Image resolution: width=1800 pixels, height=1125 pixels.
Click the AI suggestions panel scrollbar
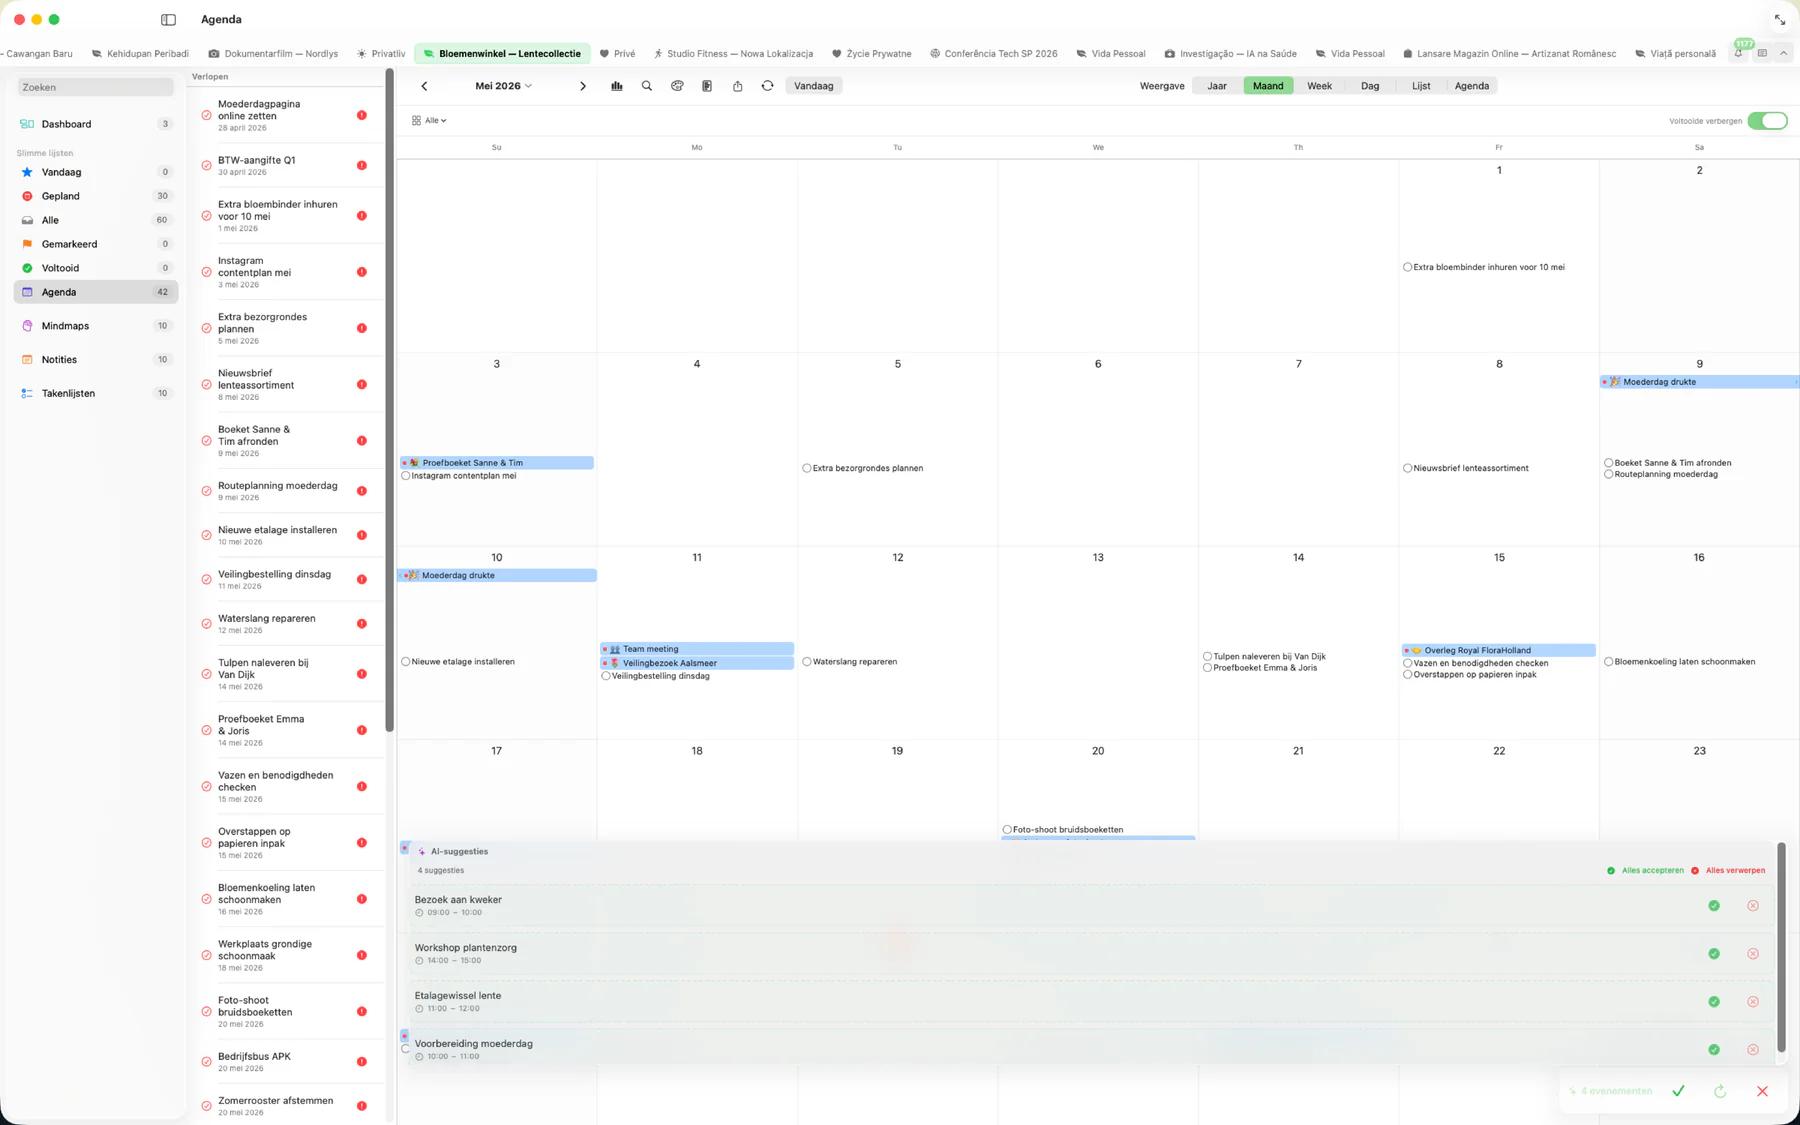[1781, 948]
